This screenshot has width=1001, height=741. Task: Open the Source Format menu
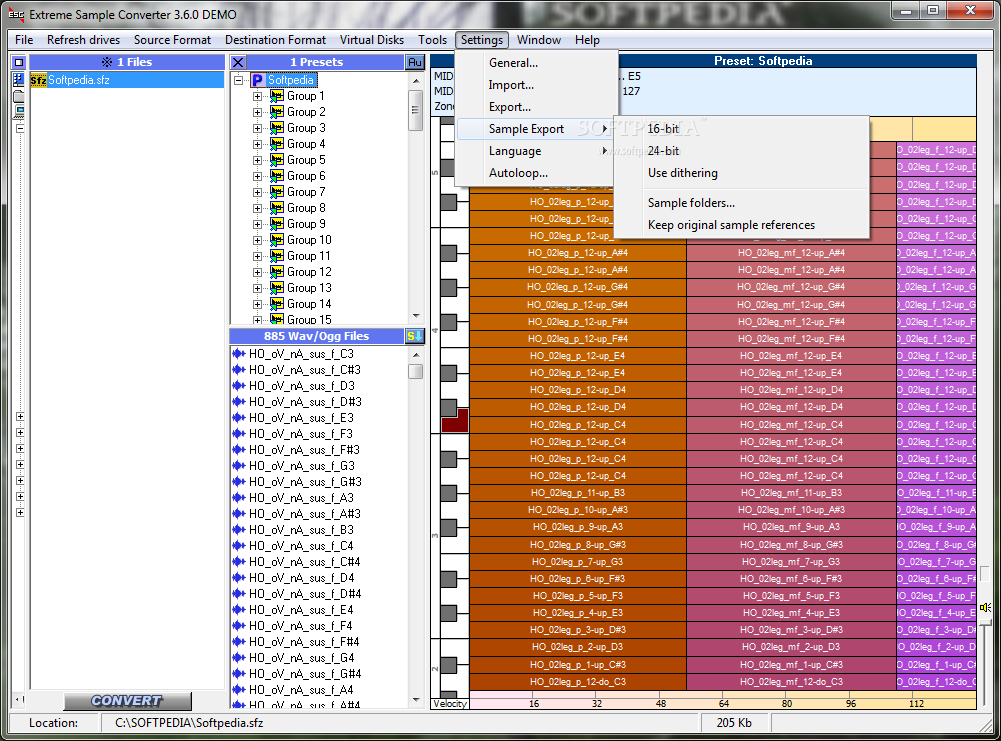click(172, 40)
